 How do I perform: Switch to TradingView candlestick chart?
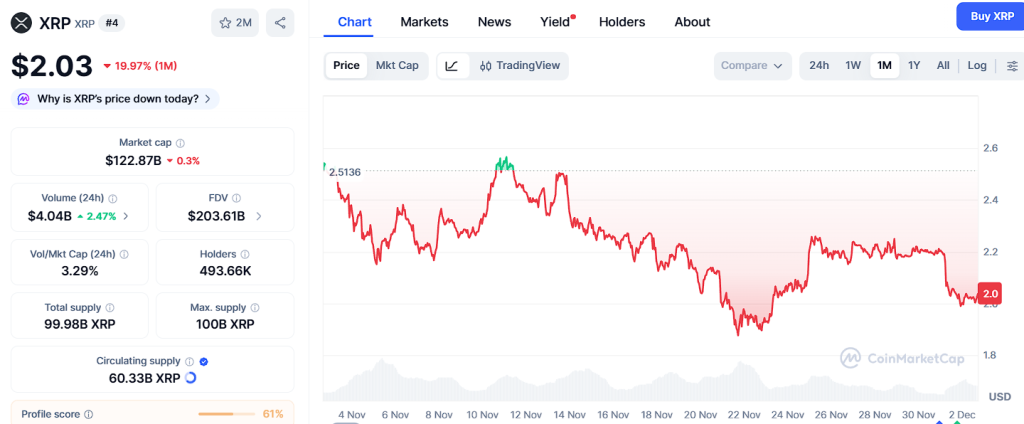click(x=518, y=66)
